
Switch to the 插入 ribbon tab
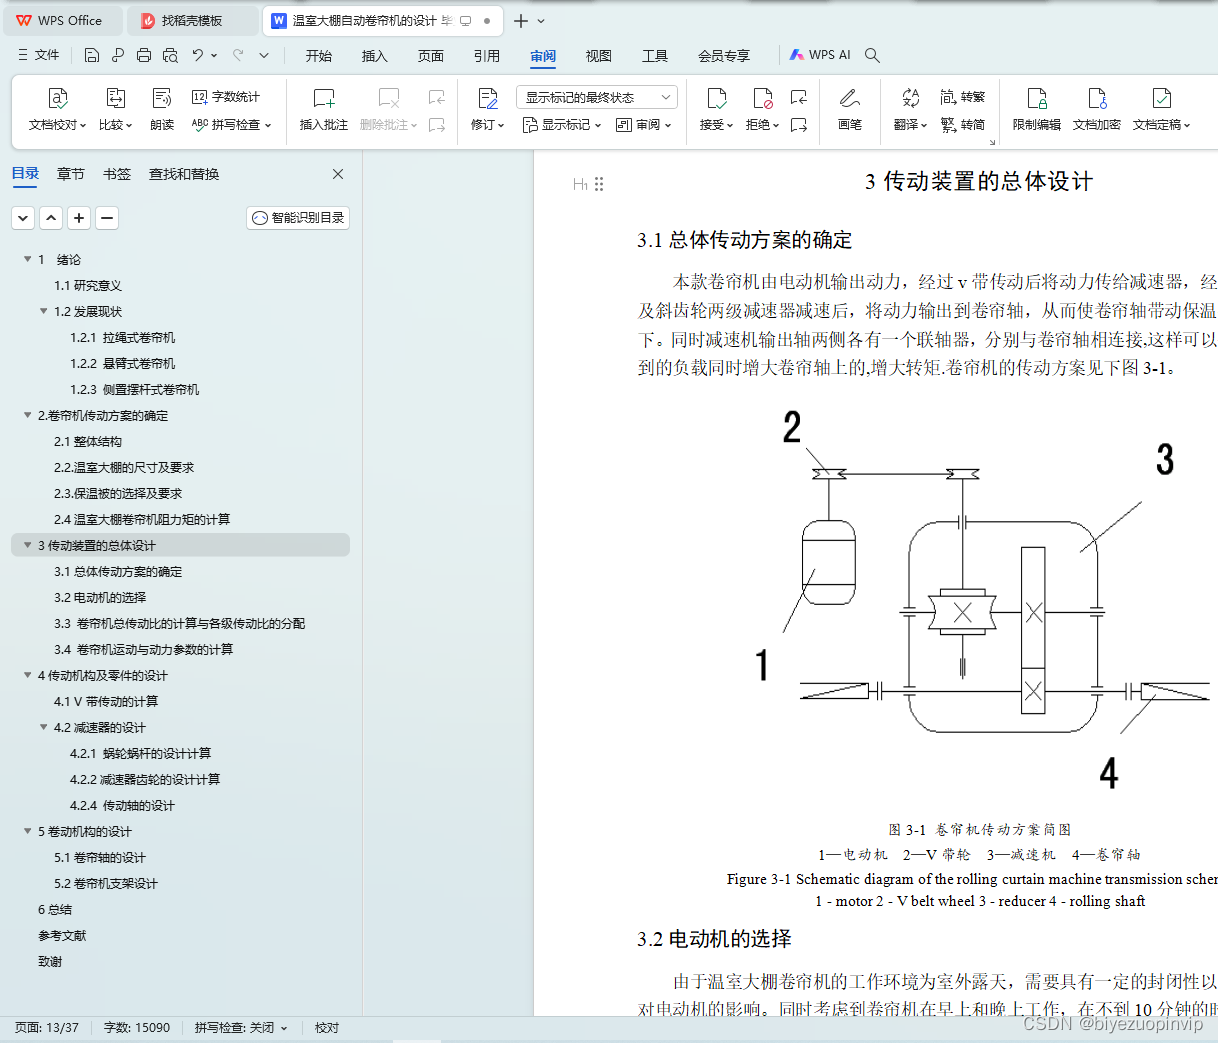tap(375, 56)
